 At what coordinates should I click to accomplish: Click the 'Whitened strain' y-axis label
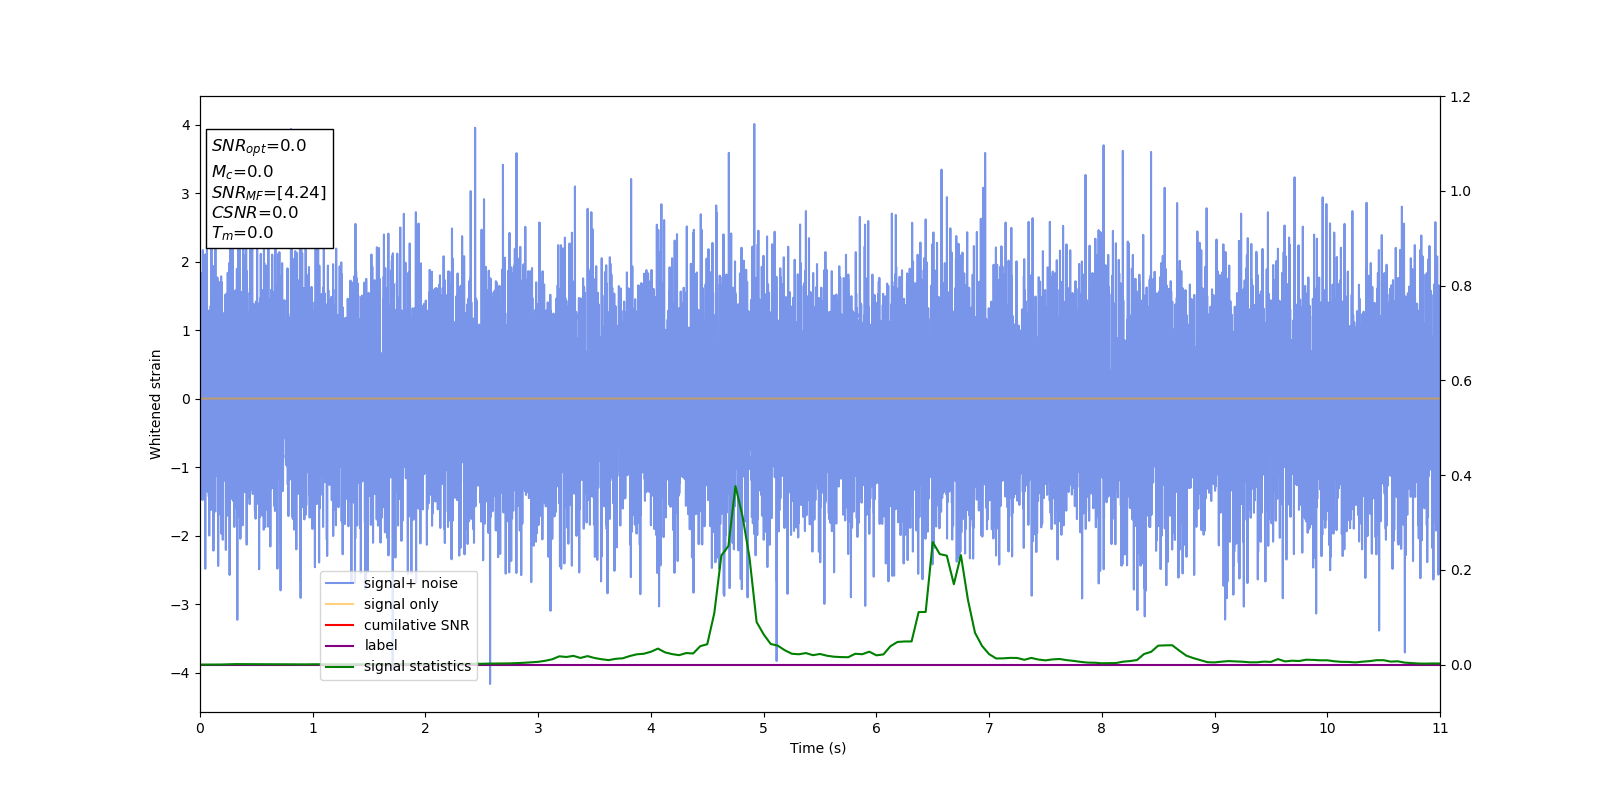[x=156, y=404]
